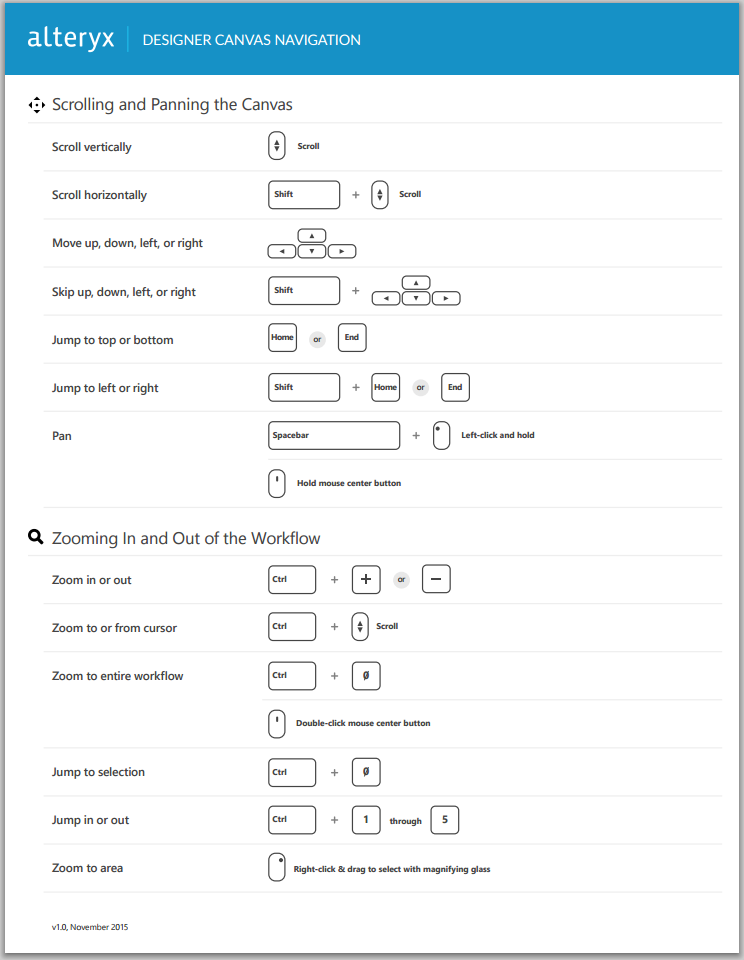Click the right-click mouse icon in Zoom to area row
This screenshot has width=744, height=960.
(277, 868)
